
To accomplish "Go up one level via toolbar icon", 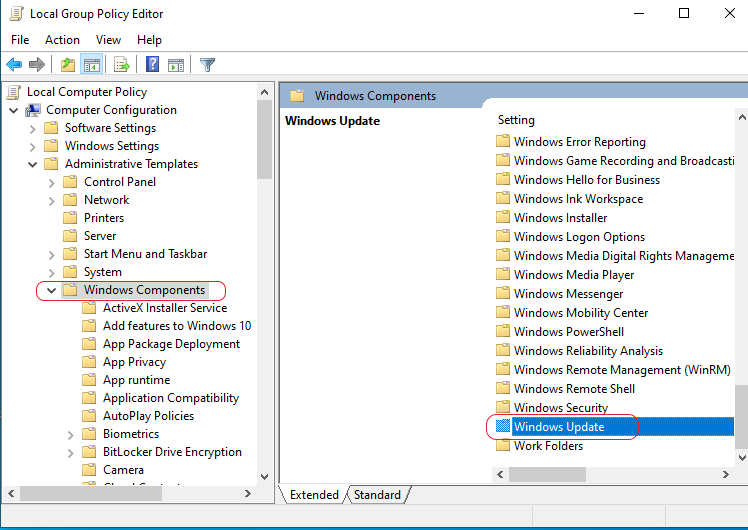I will click(x=68, y=64).
